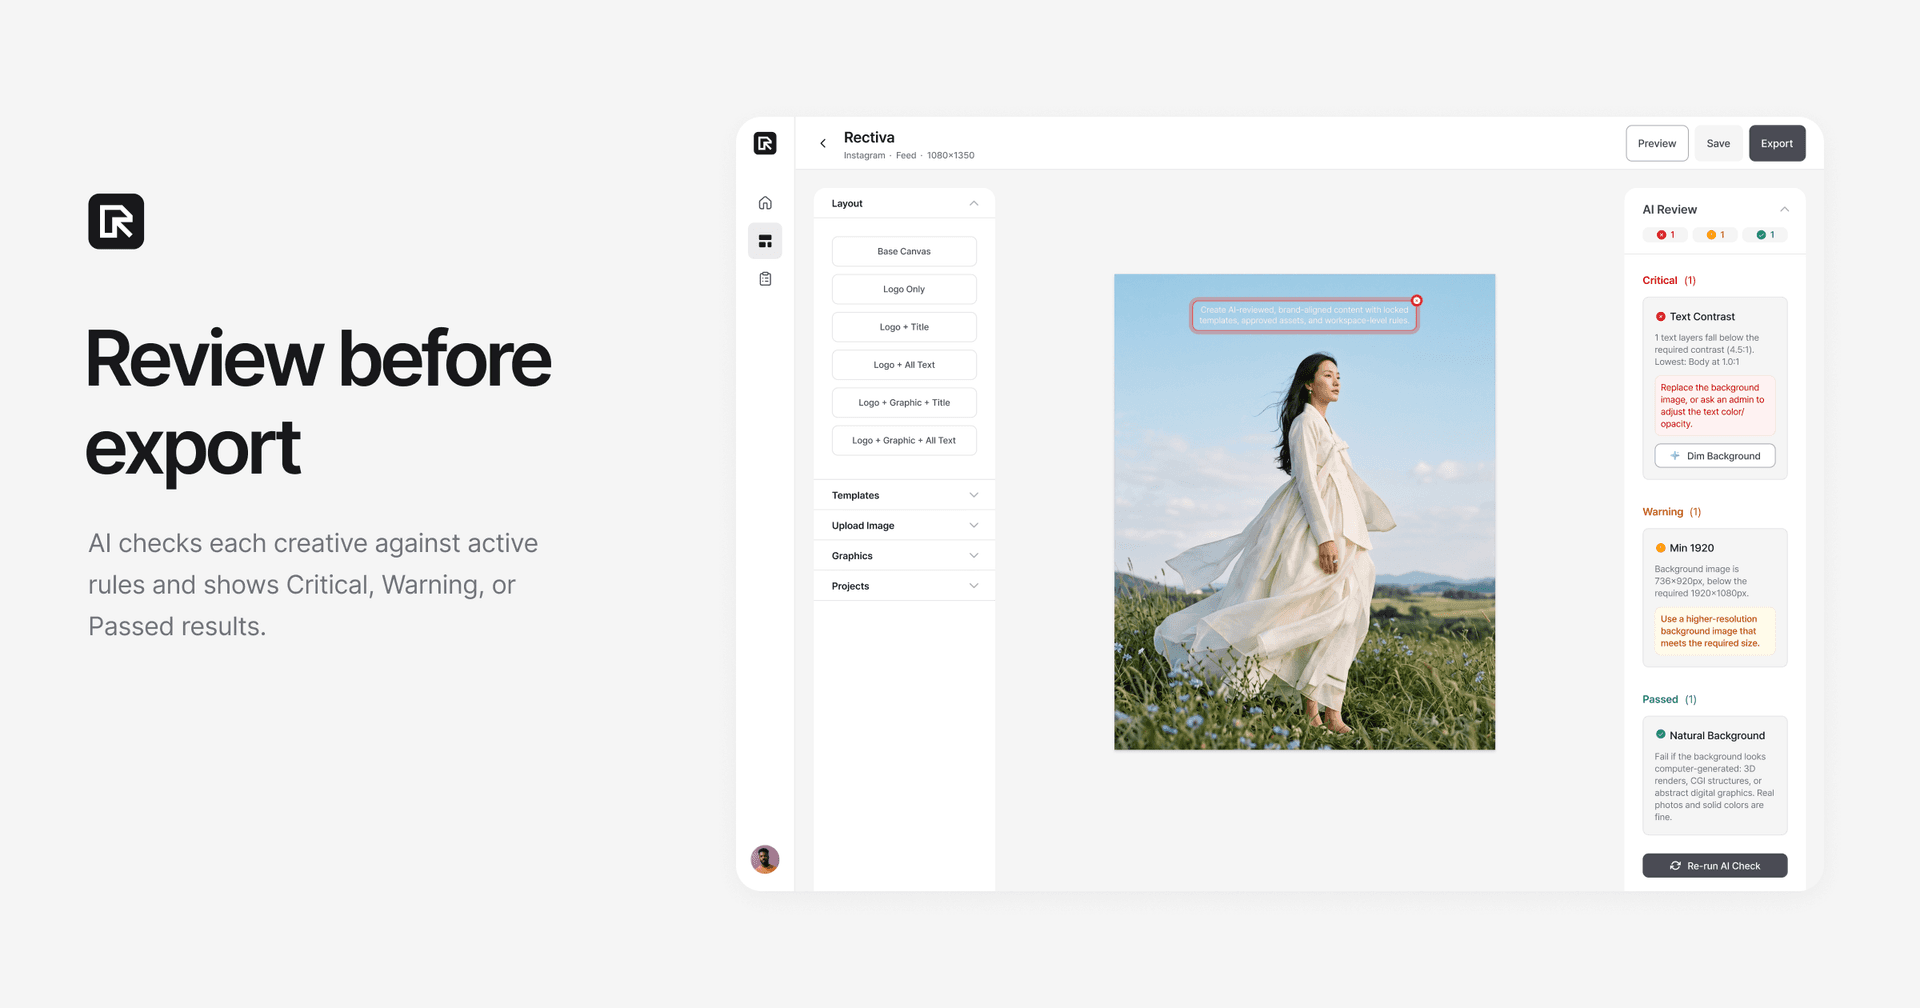Click the 'Replace the background image' suggestion
The width and height of the screenshot is (1920, 1008).
click(x=1714, y=406)
